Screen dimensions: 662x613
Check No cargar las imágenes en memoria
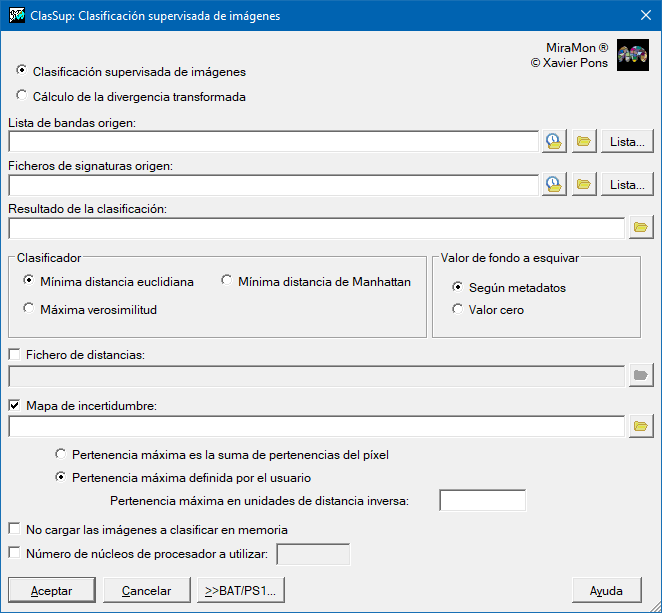(x=15, y=529)
